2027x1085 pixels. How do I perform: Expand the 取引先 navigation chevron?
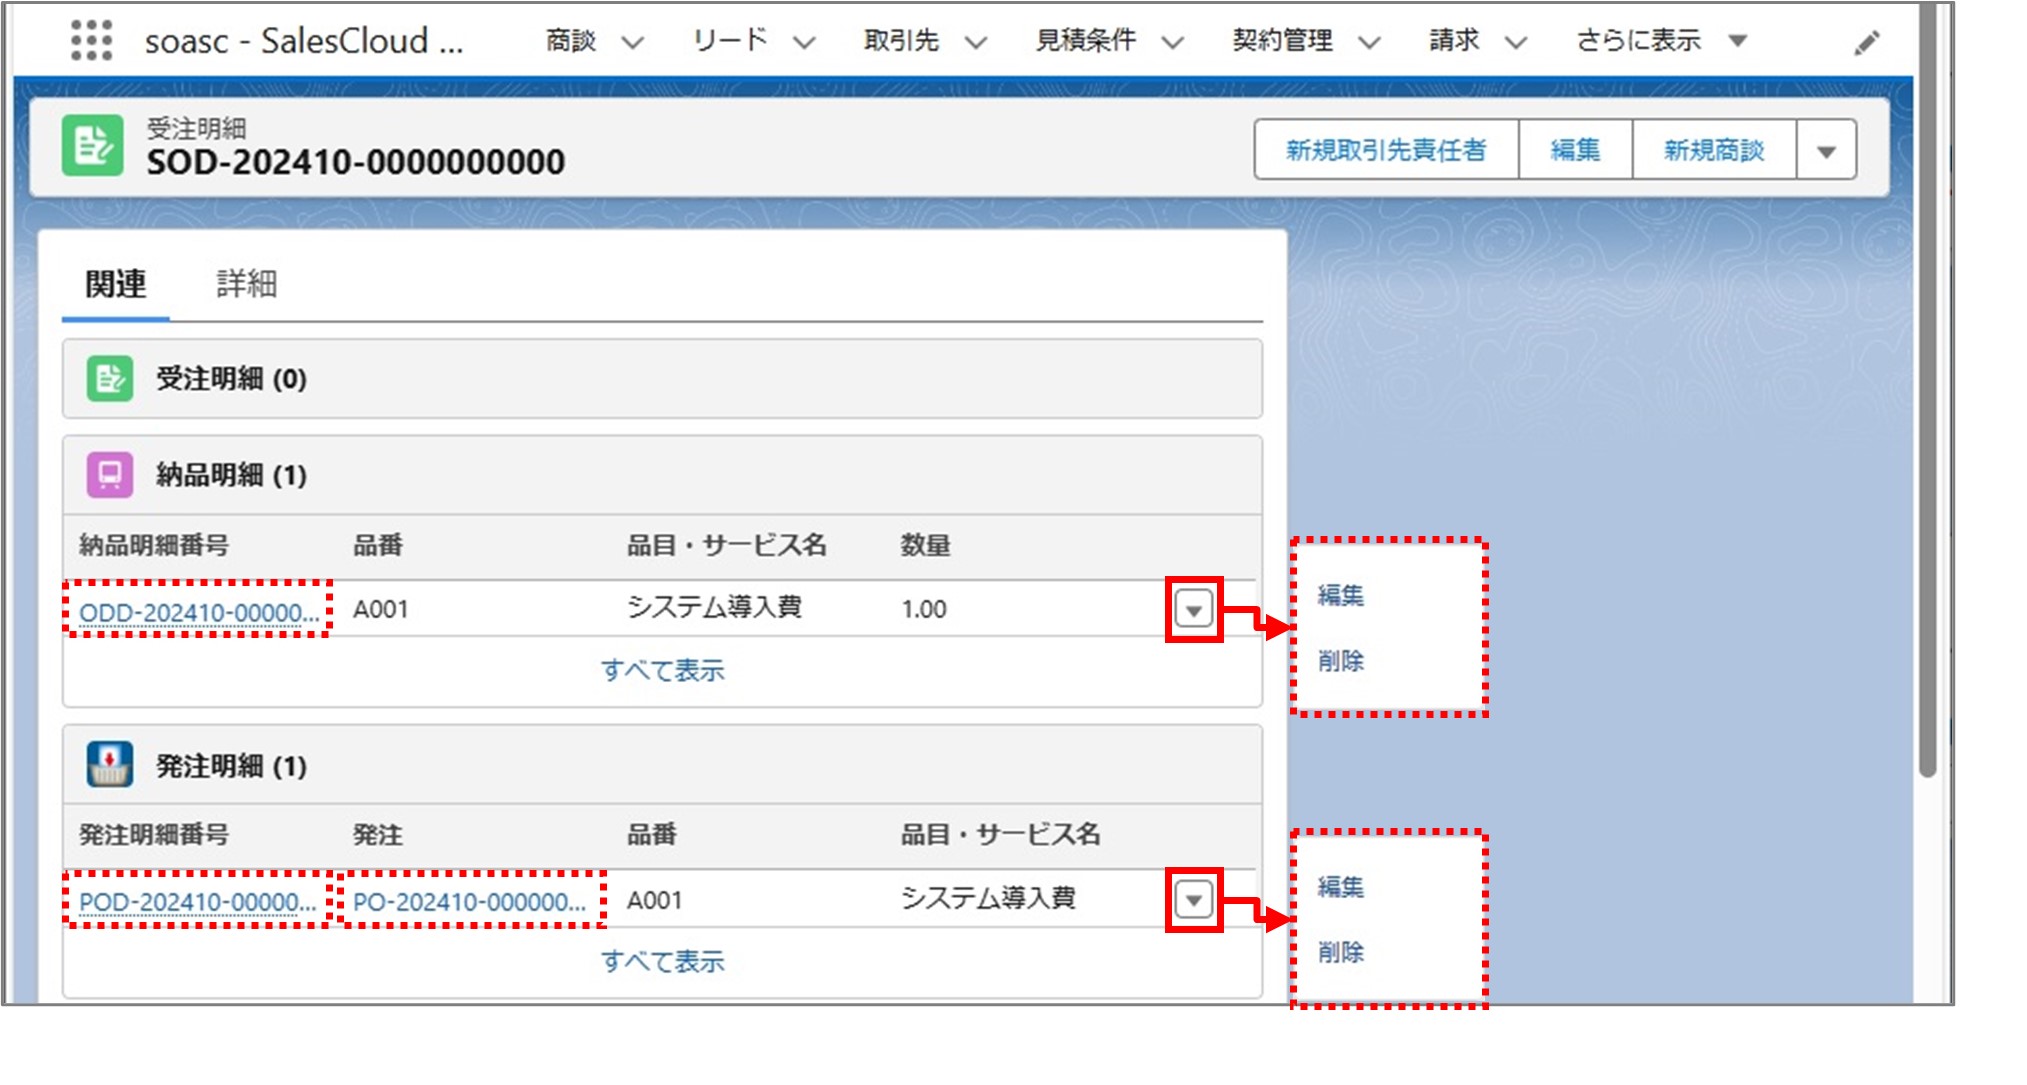976,42
